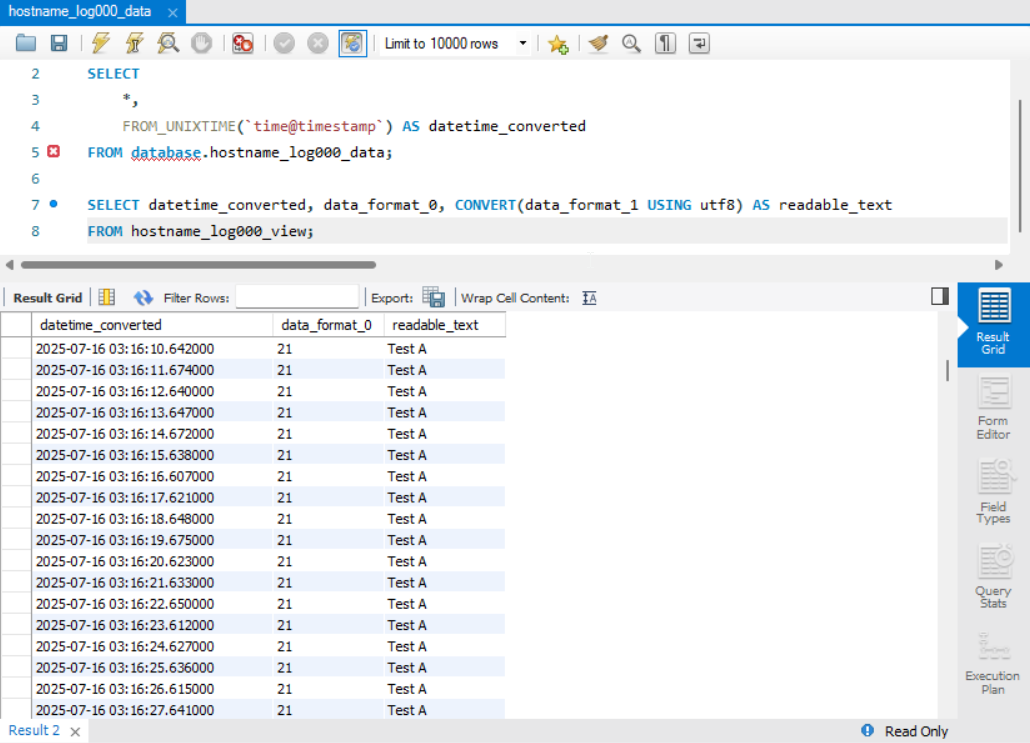Run Explain on the current statement magnifier icon

pos(168,43)
